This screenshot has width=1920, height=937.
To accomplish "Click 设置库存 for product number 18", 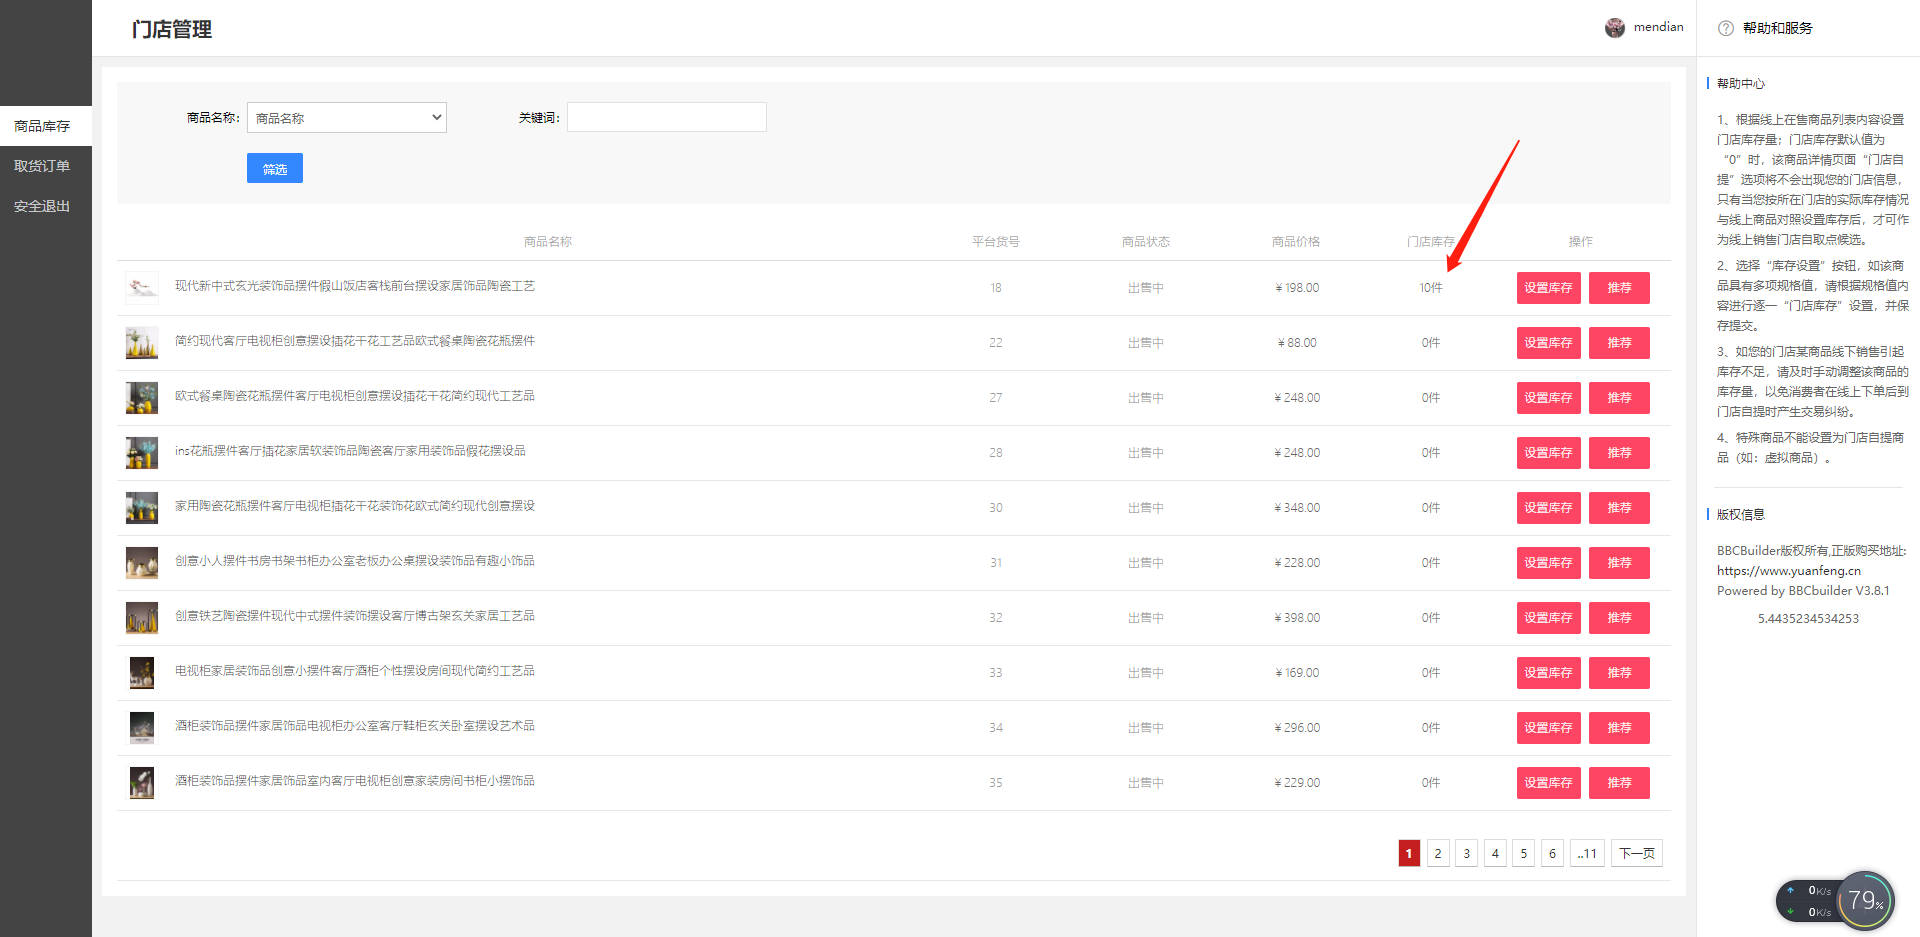I will coord(1549,288).
